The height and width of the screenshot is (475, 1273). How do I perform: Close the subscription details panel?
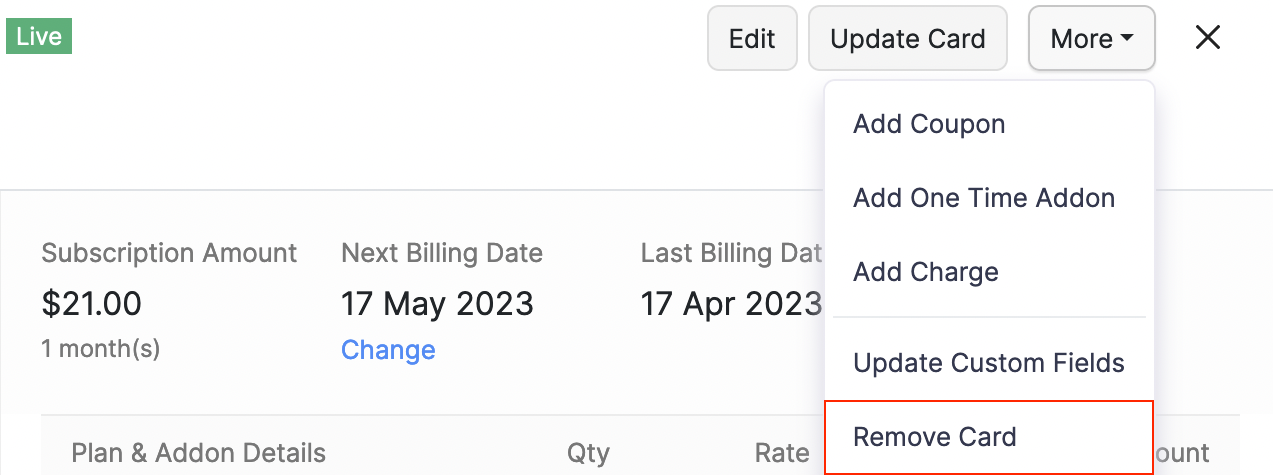click(x=1208, y=38)
